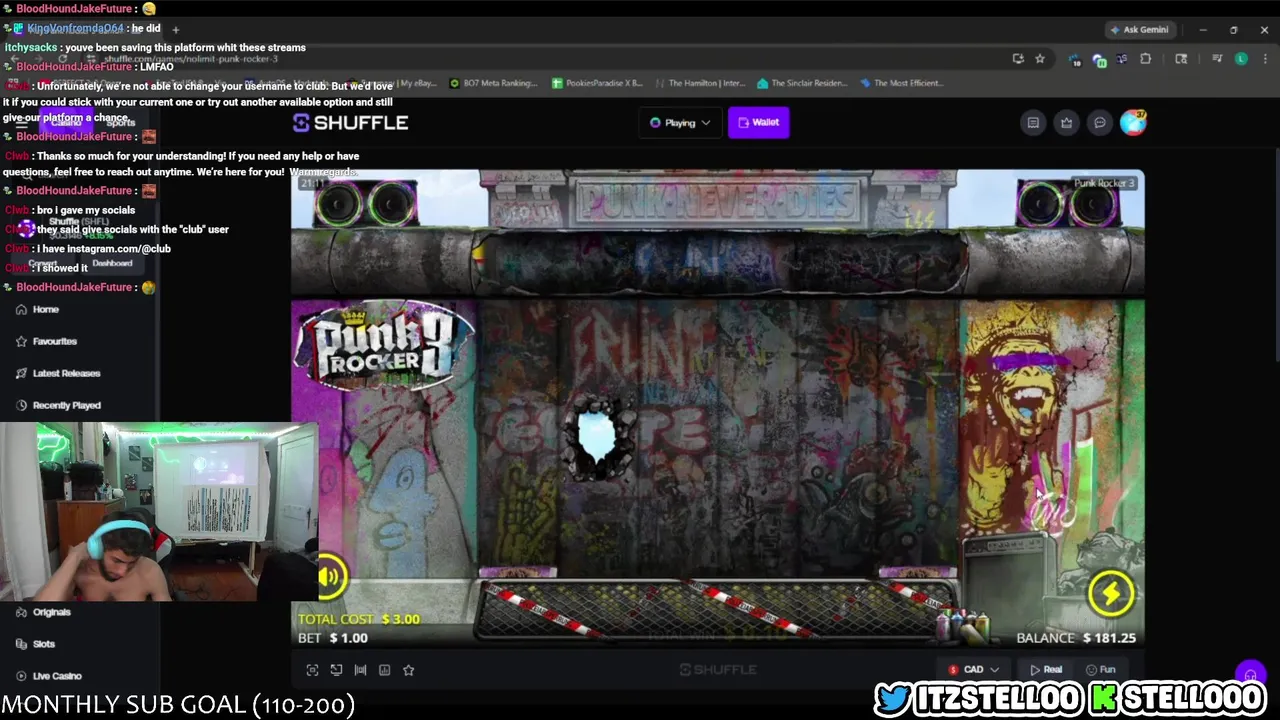Click the Shuffle logo in header
The image size is (1280, 720).
pos(350,122)
